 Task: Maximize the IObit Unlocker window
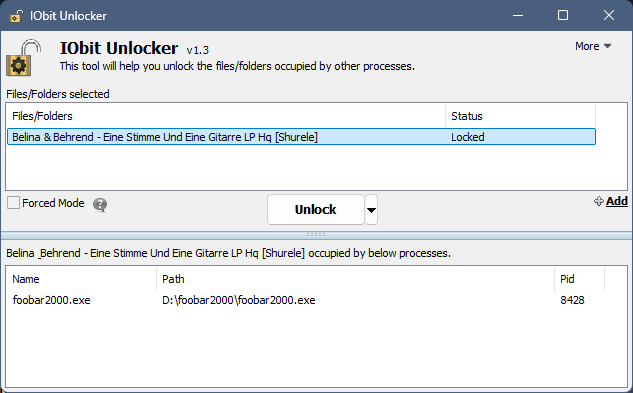point(563,16)
